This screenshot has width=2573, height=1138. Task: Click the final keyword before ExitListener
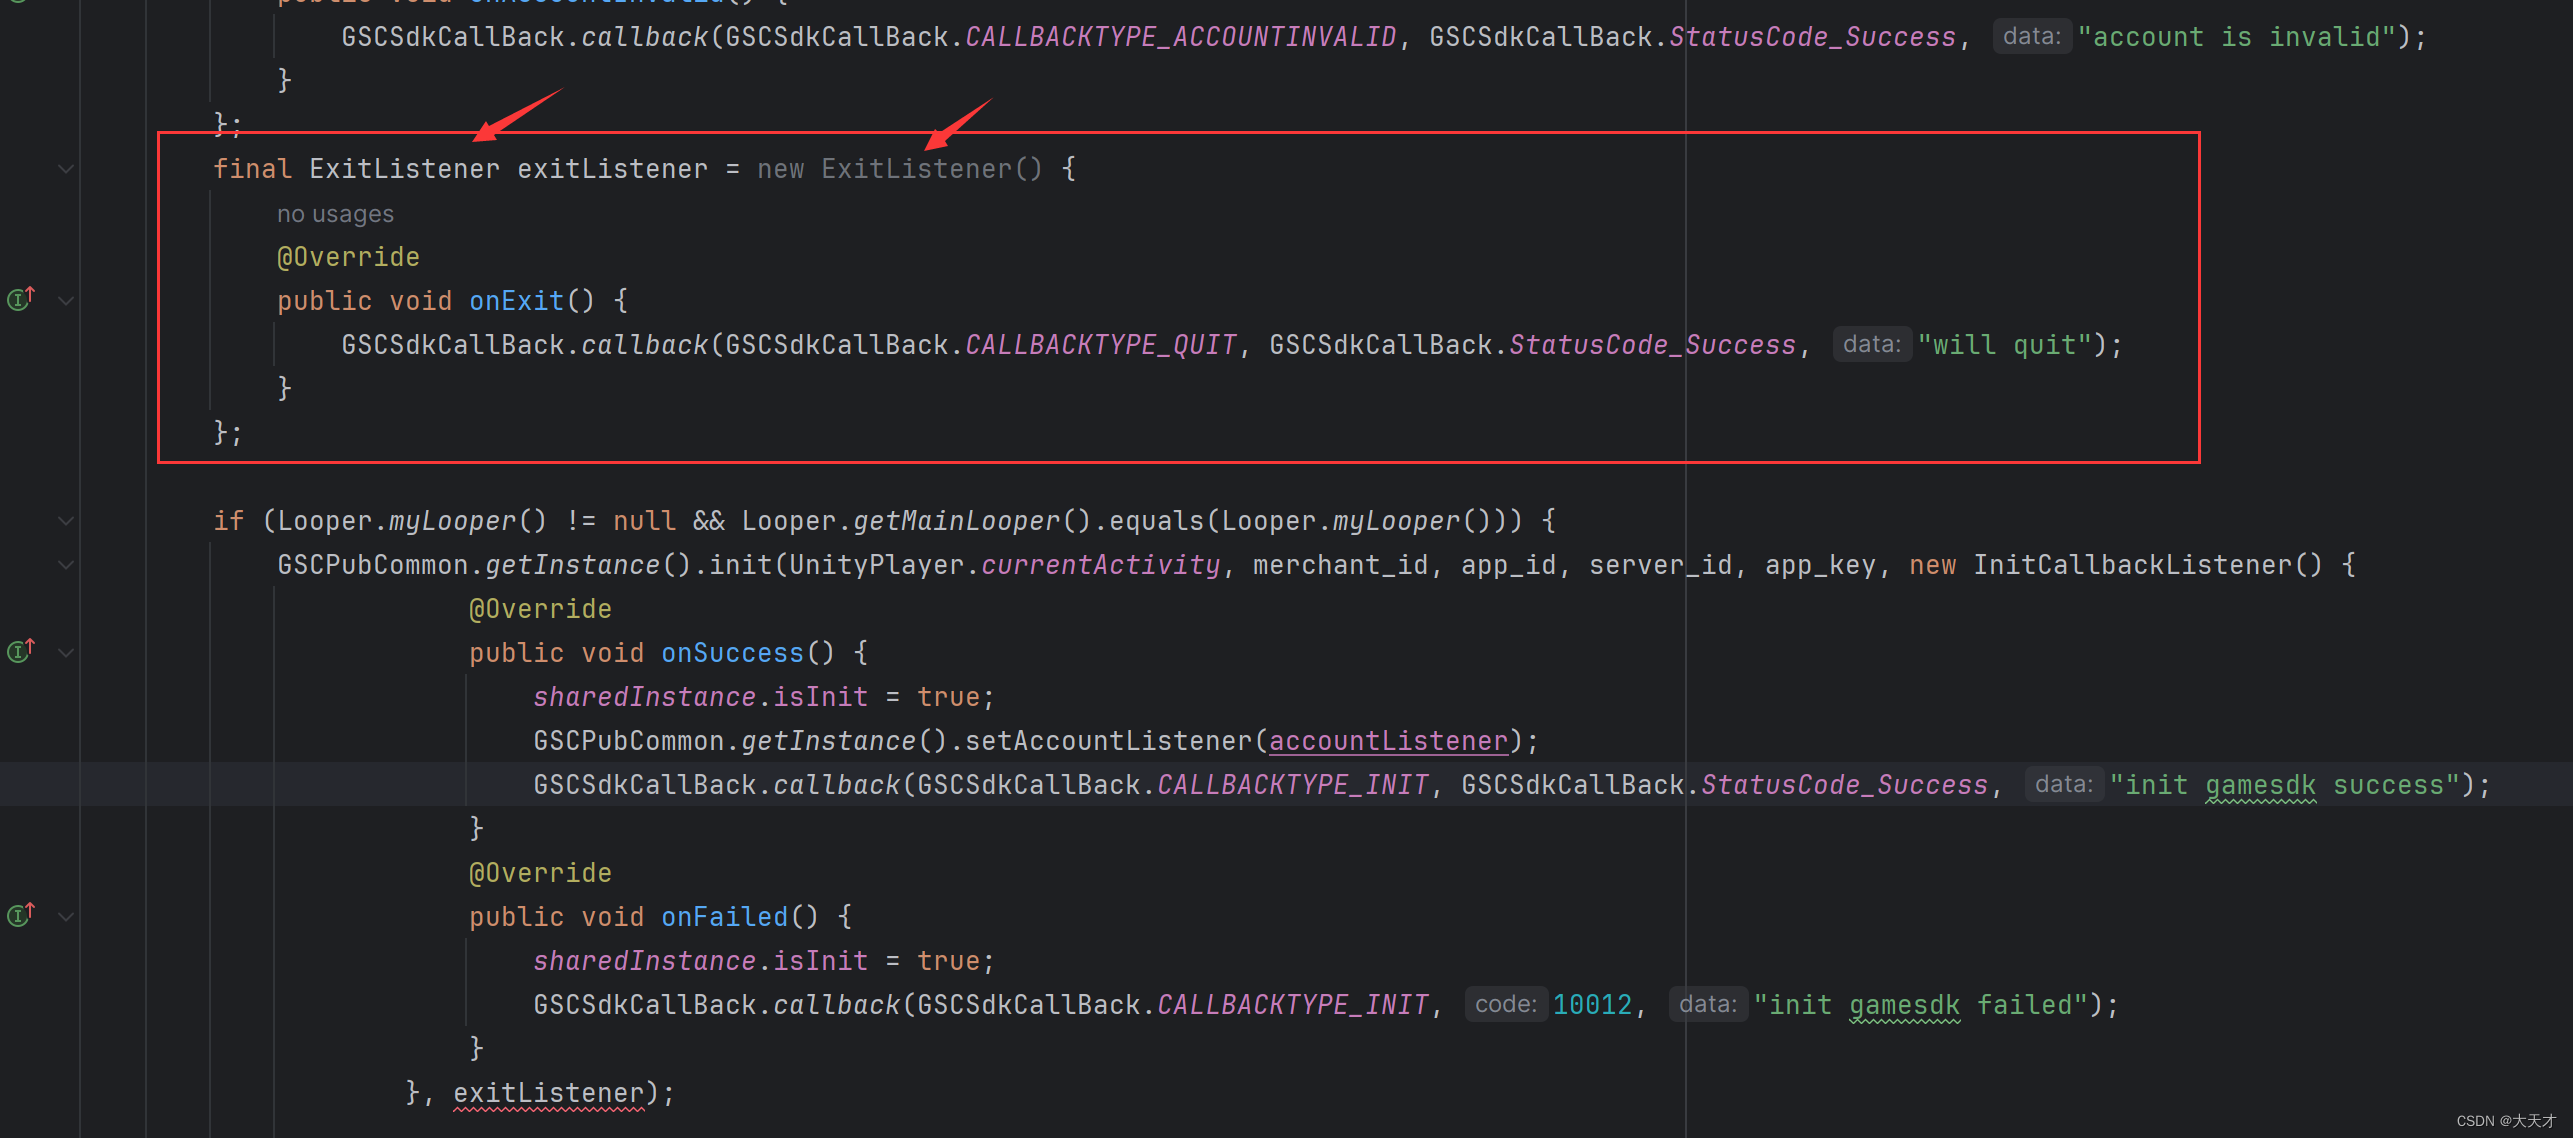(x=252, y=169)
